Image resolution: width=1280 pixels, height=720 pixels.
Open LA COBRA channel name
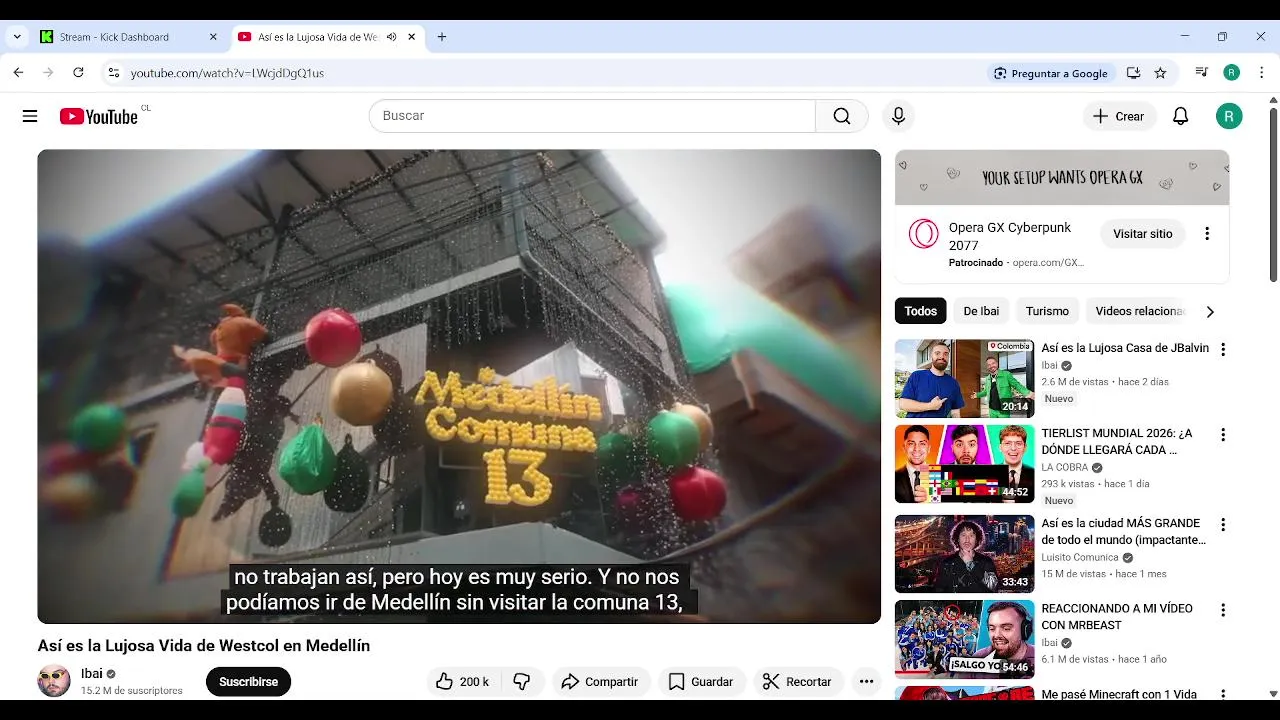pos(1064,467)
